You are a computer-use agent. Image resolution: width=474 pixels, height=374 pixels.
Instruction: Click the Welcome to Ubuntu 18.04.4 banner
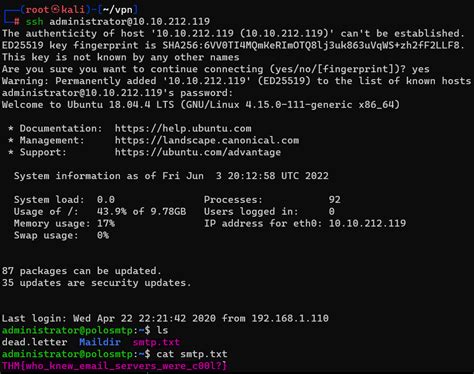201,105
